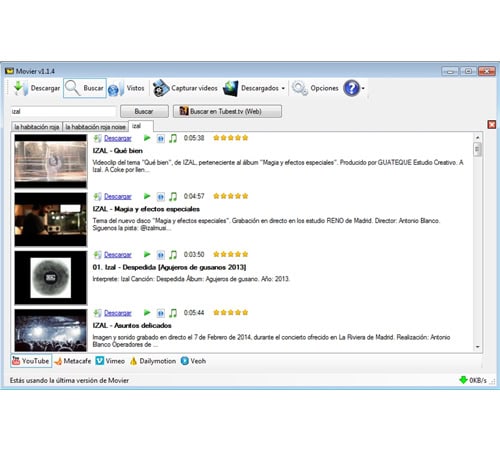Click Descargar link for 01. Izal - Despedida
This screenshot has width=500, height=450.
pyautogui.click(x=118, y=255)
